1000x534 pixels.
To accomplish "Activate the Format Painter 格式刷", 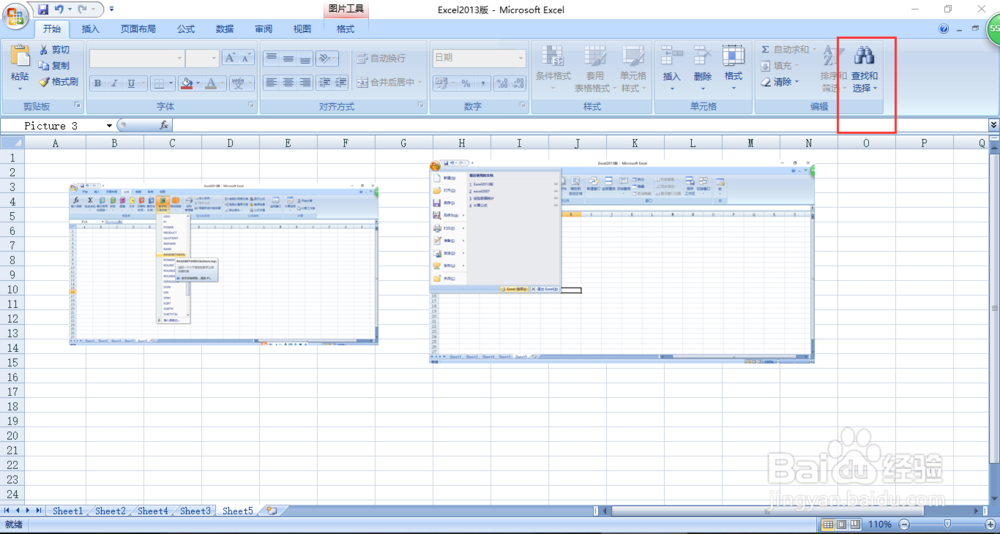I will pos(58,82).
